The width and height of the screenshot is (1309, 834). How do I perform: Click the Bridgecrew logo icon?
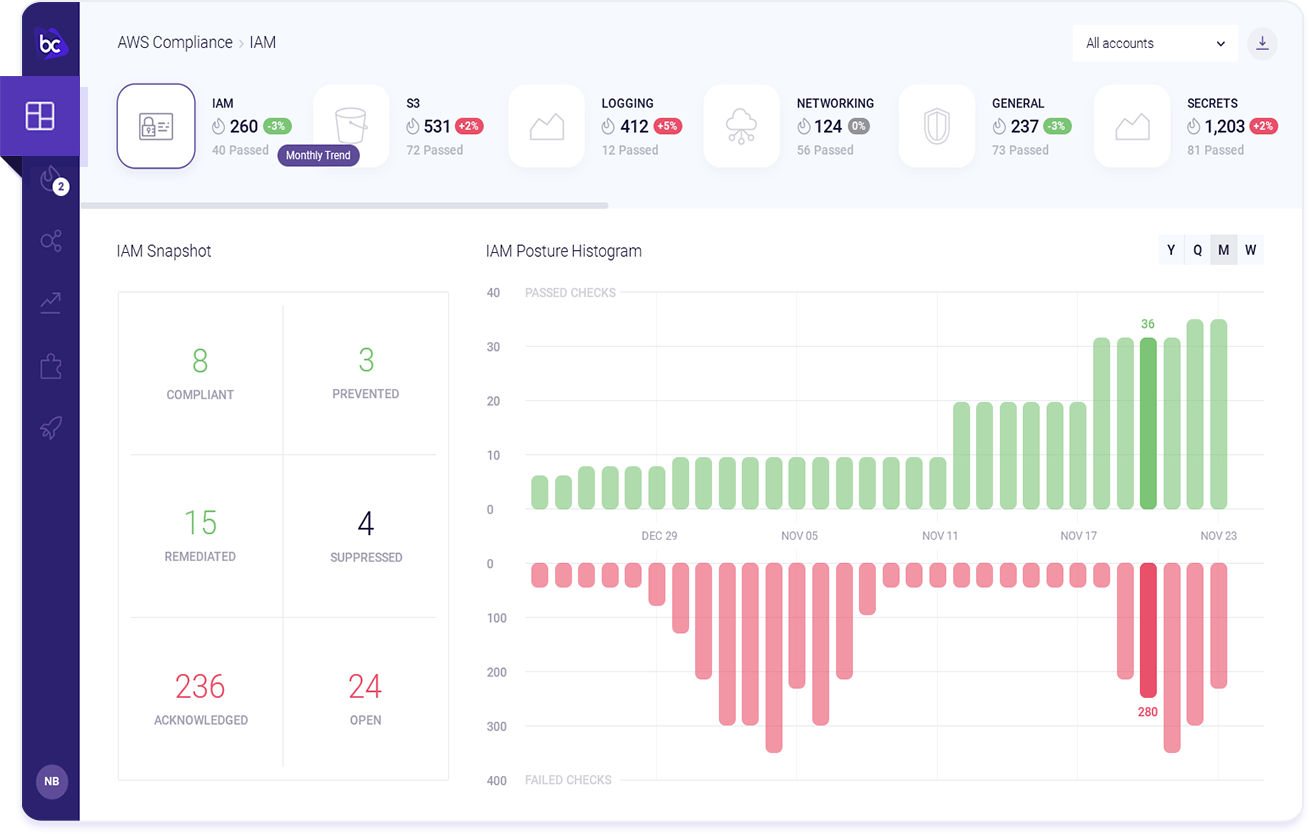click(x=51, y=44)
